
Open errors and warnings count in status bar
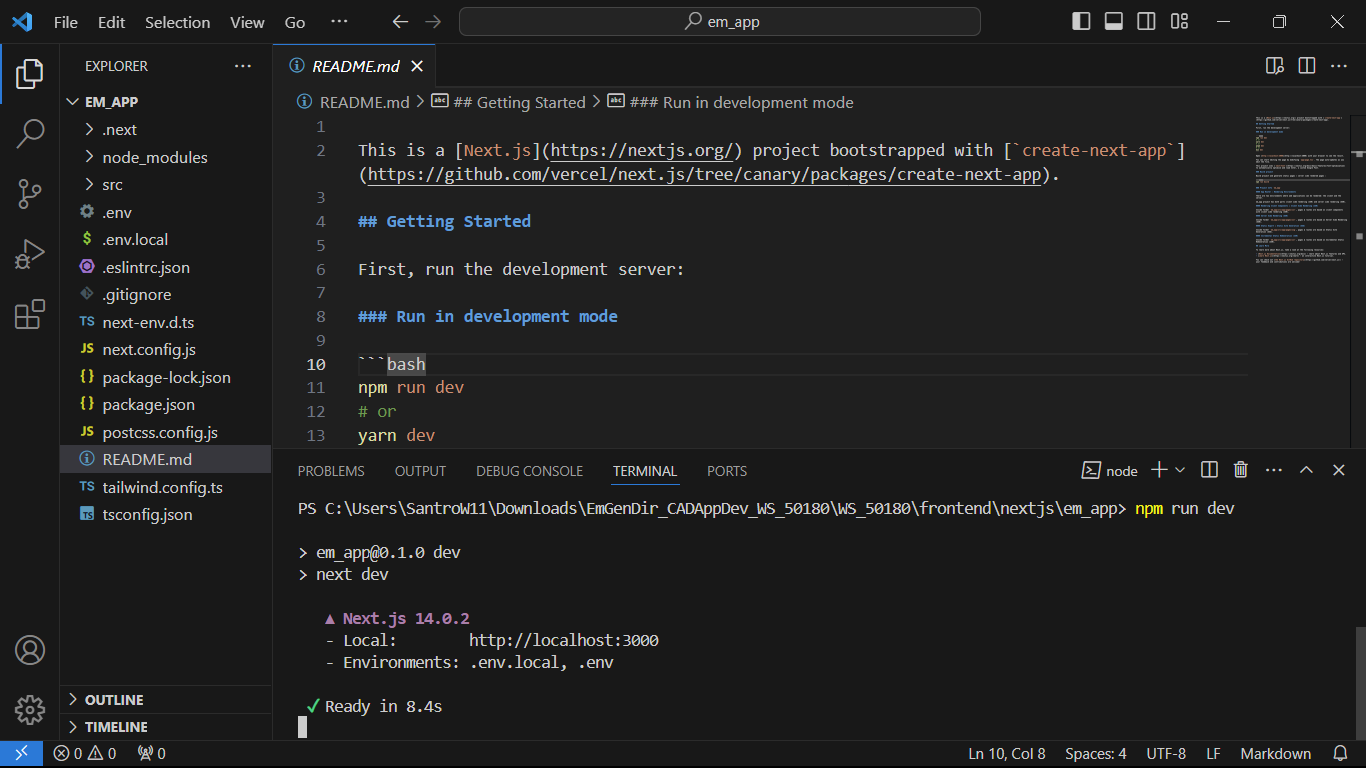tap(85, 753)
